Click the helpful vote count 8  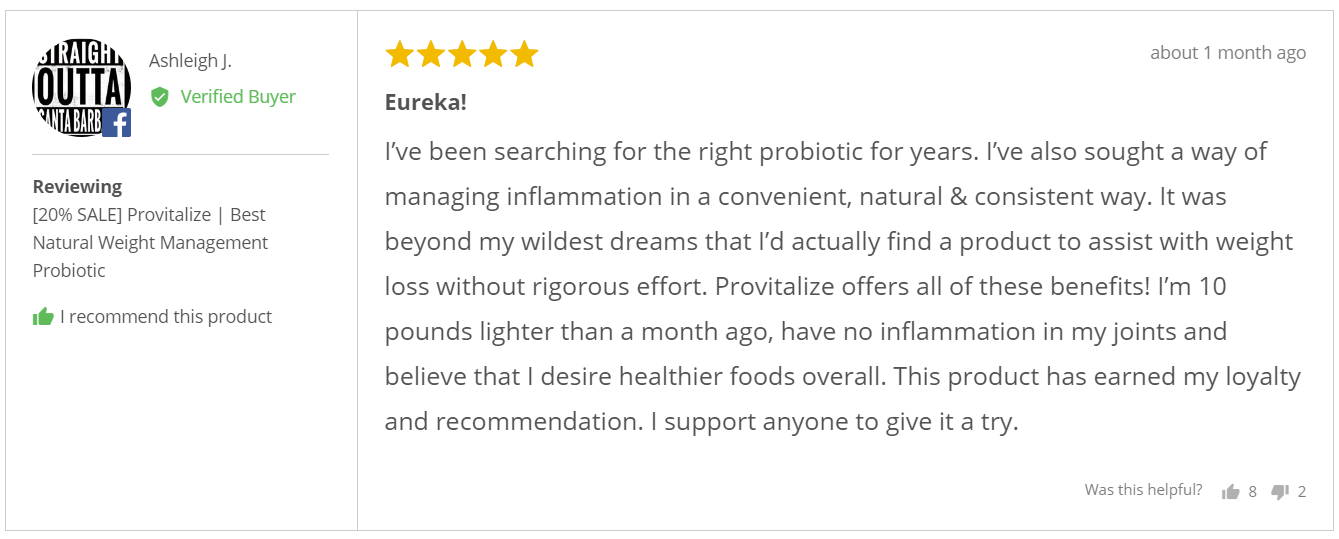(x=1252, y=492)
